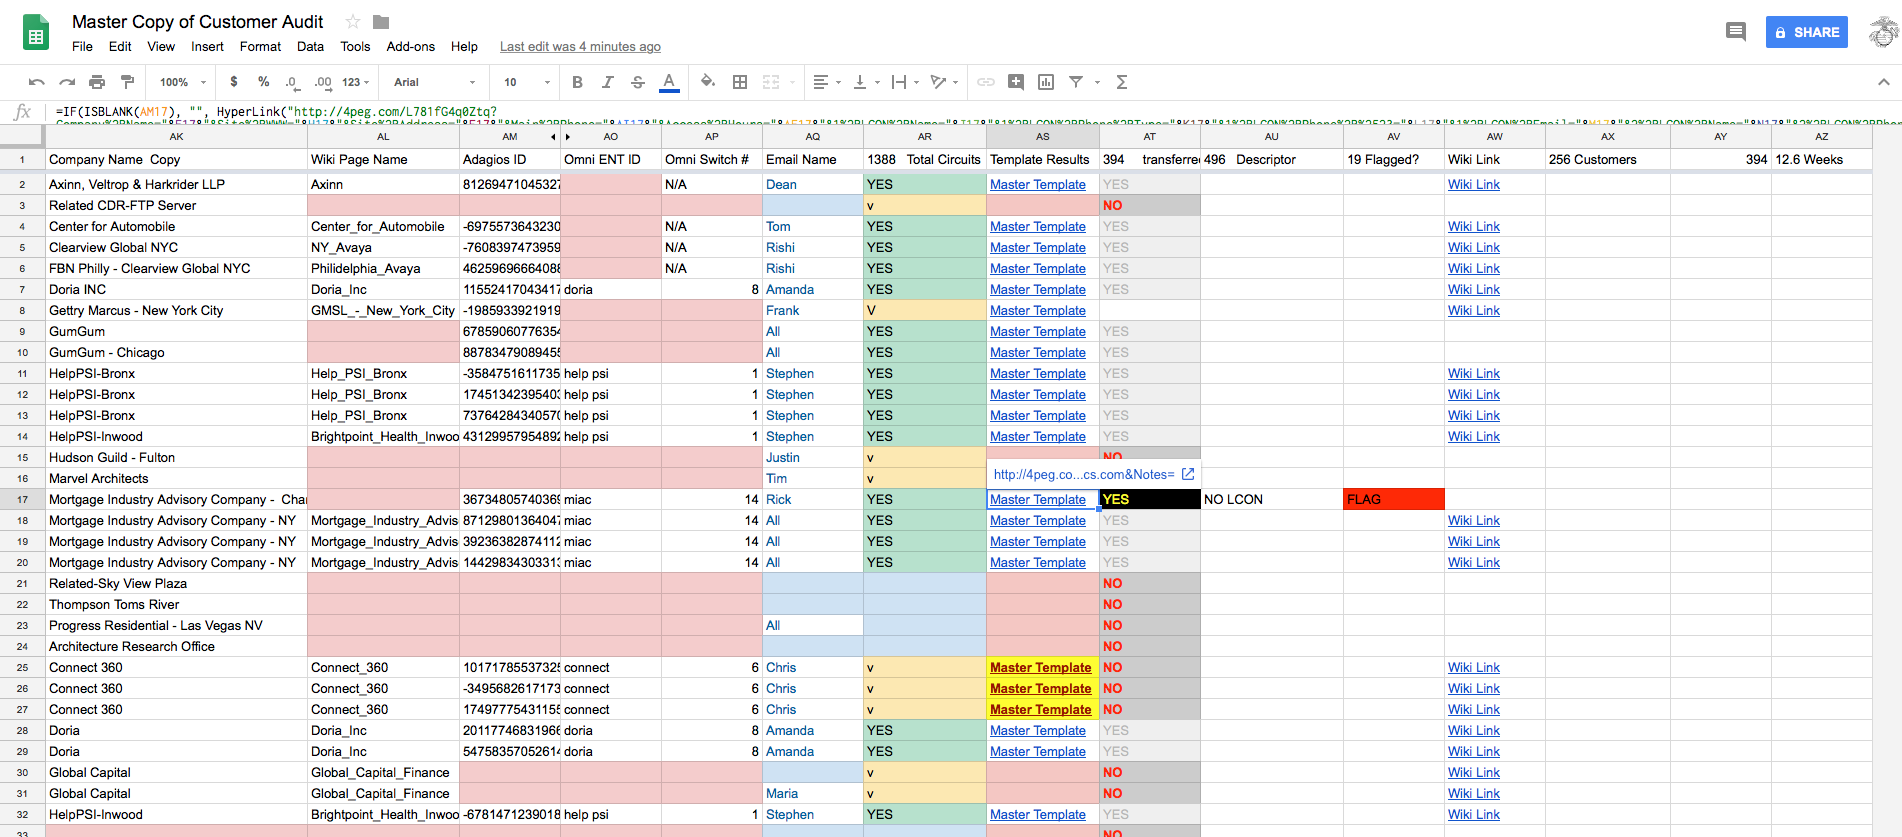Open the zoom 100% dropdown
The height and width of the screenshot is (837, 1902).
pyautogui.click(x=182, y=82)
